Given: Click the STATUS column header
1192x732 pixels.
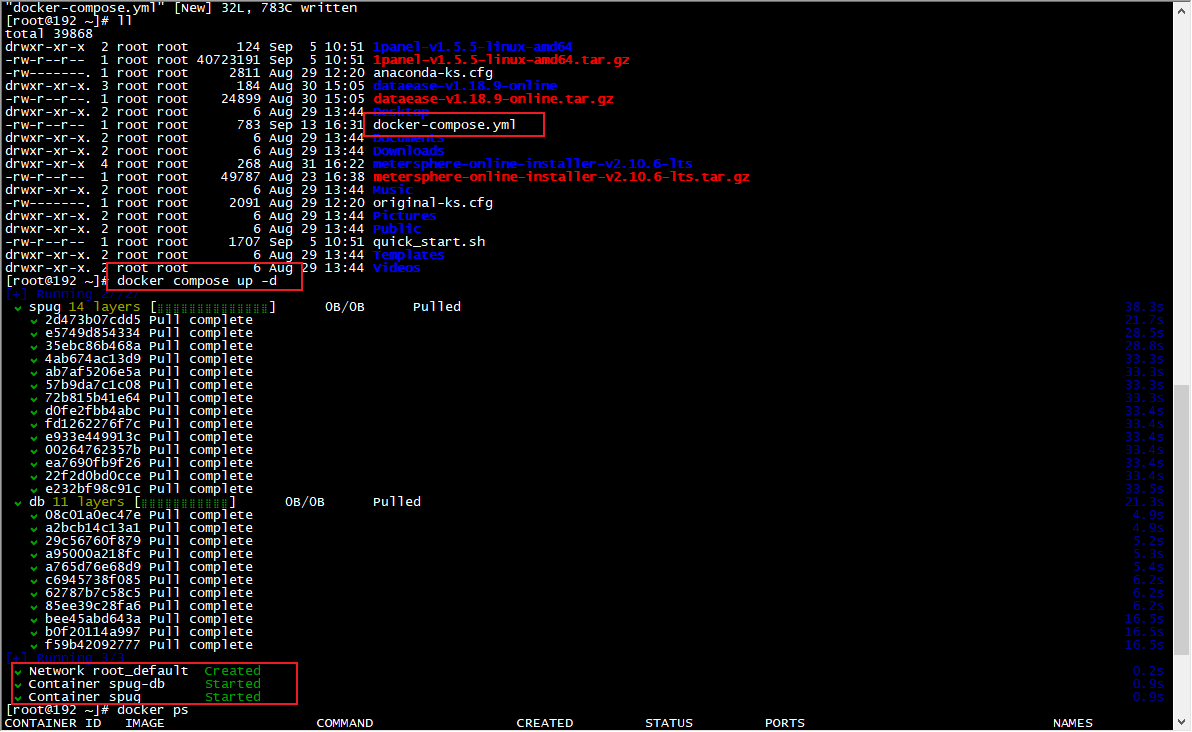Looking at the screenshot, I should coord(669,723).
